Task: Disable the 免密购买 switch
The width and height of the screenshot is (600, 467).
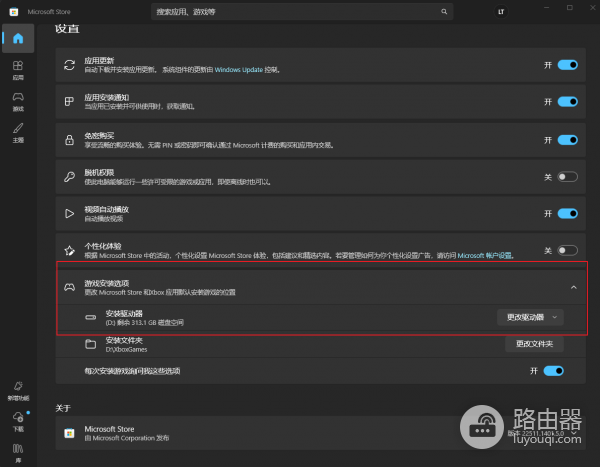Action: tap(567, 140)
